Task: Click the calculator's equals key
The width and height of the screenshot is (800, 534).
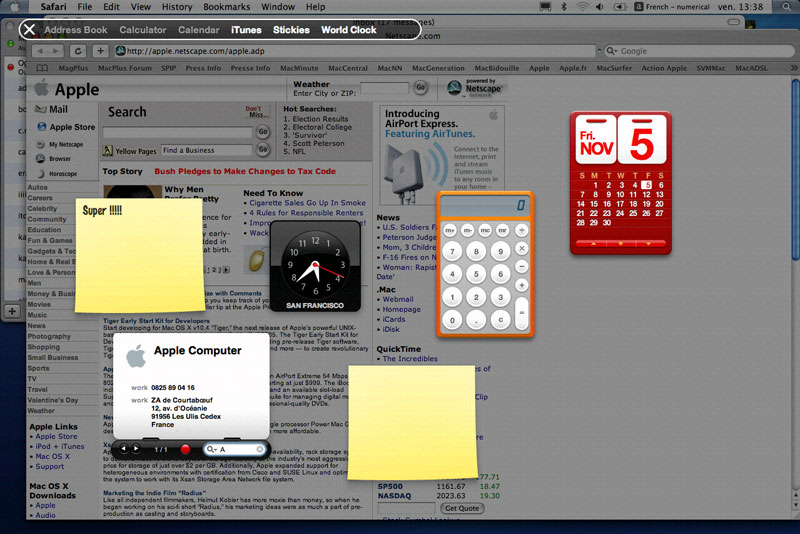Action: pyautogui.click(x=521, y=313)
